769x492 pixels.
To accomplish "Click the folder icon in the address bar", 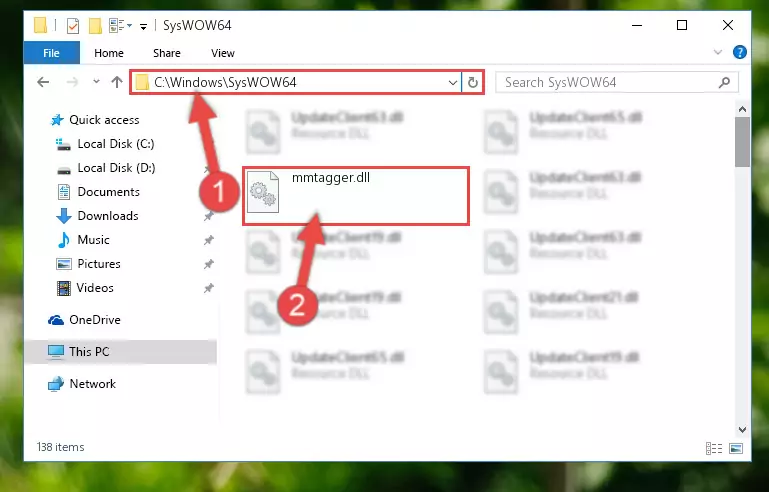I will (x=142, y=82).
